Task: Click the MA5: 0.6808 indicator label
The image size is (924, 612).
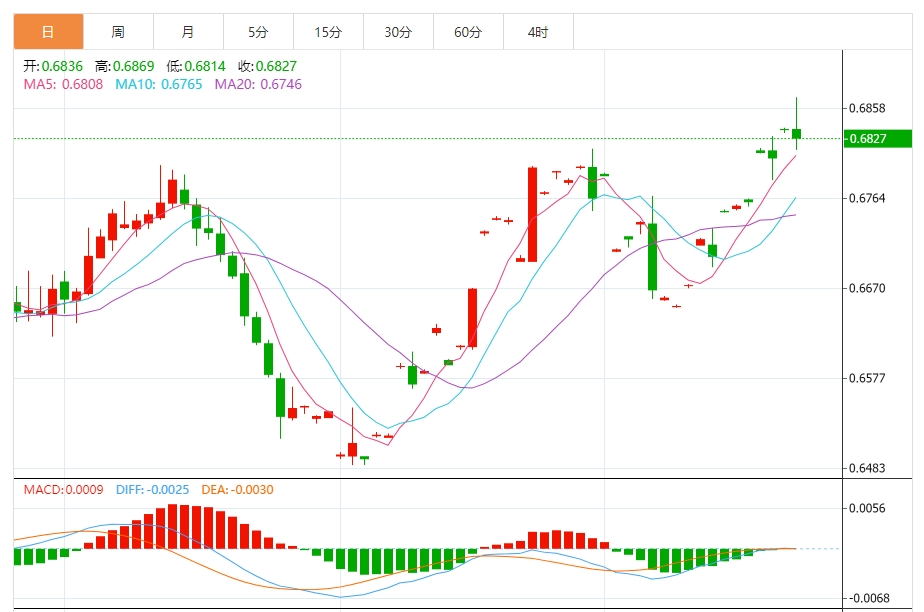Action: [63, 84]
